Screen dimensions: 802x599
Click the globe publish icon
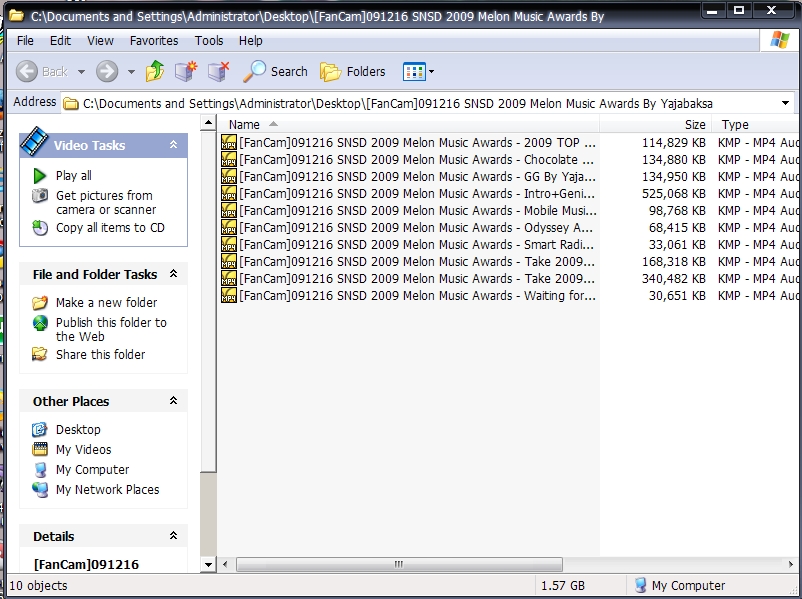40,323
